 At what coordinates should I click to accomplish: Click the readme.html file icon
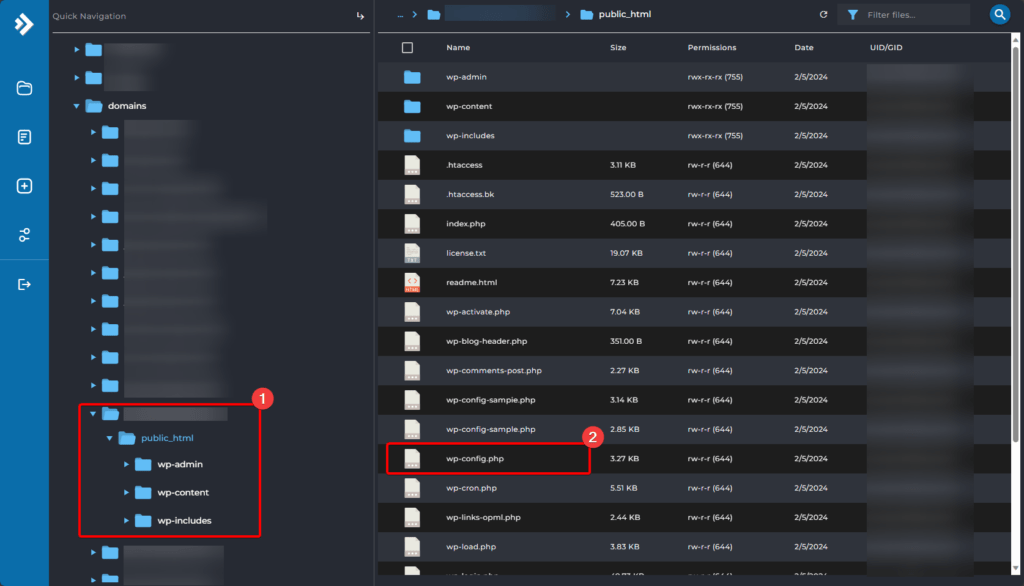(412, 283)
